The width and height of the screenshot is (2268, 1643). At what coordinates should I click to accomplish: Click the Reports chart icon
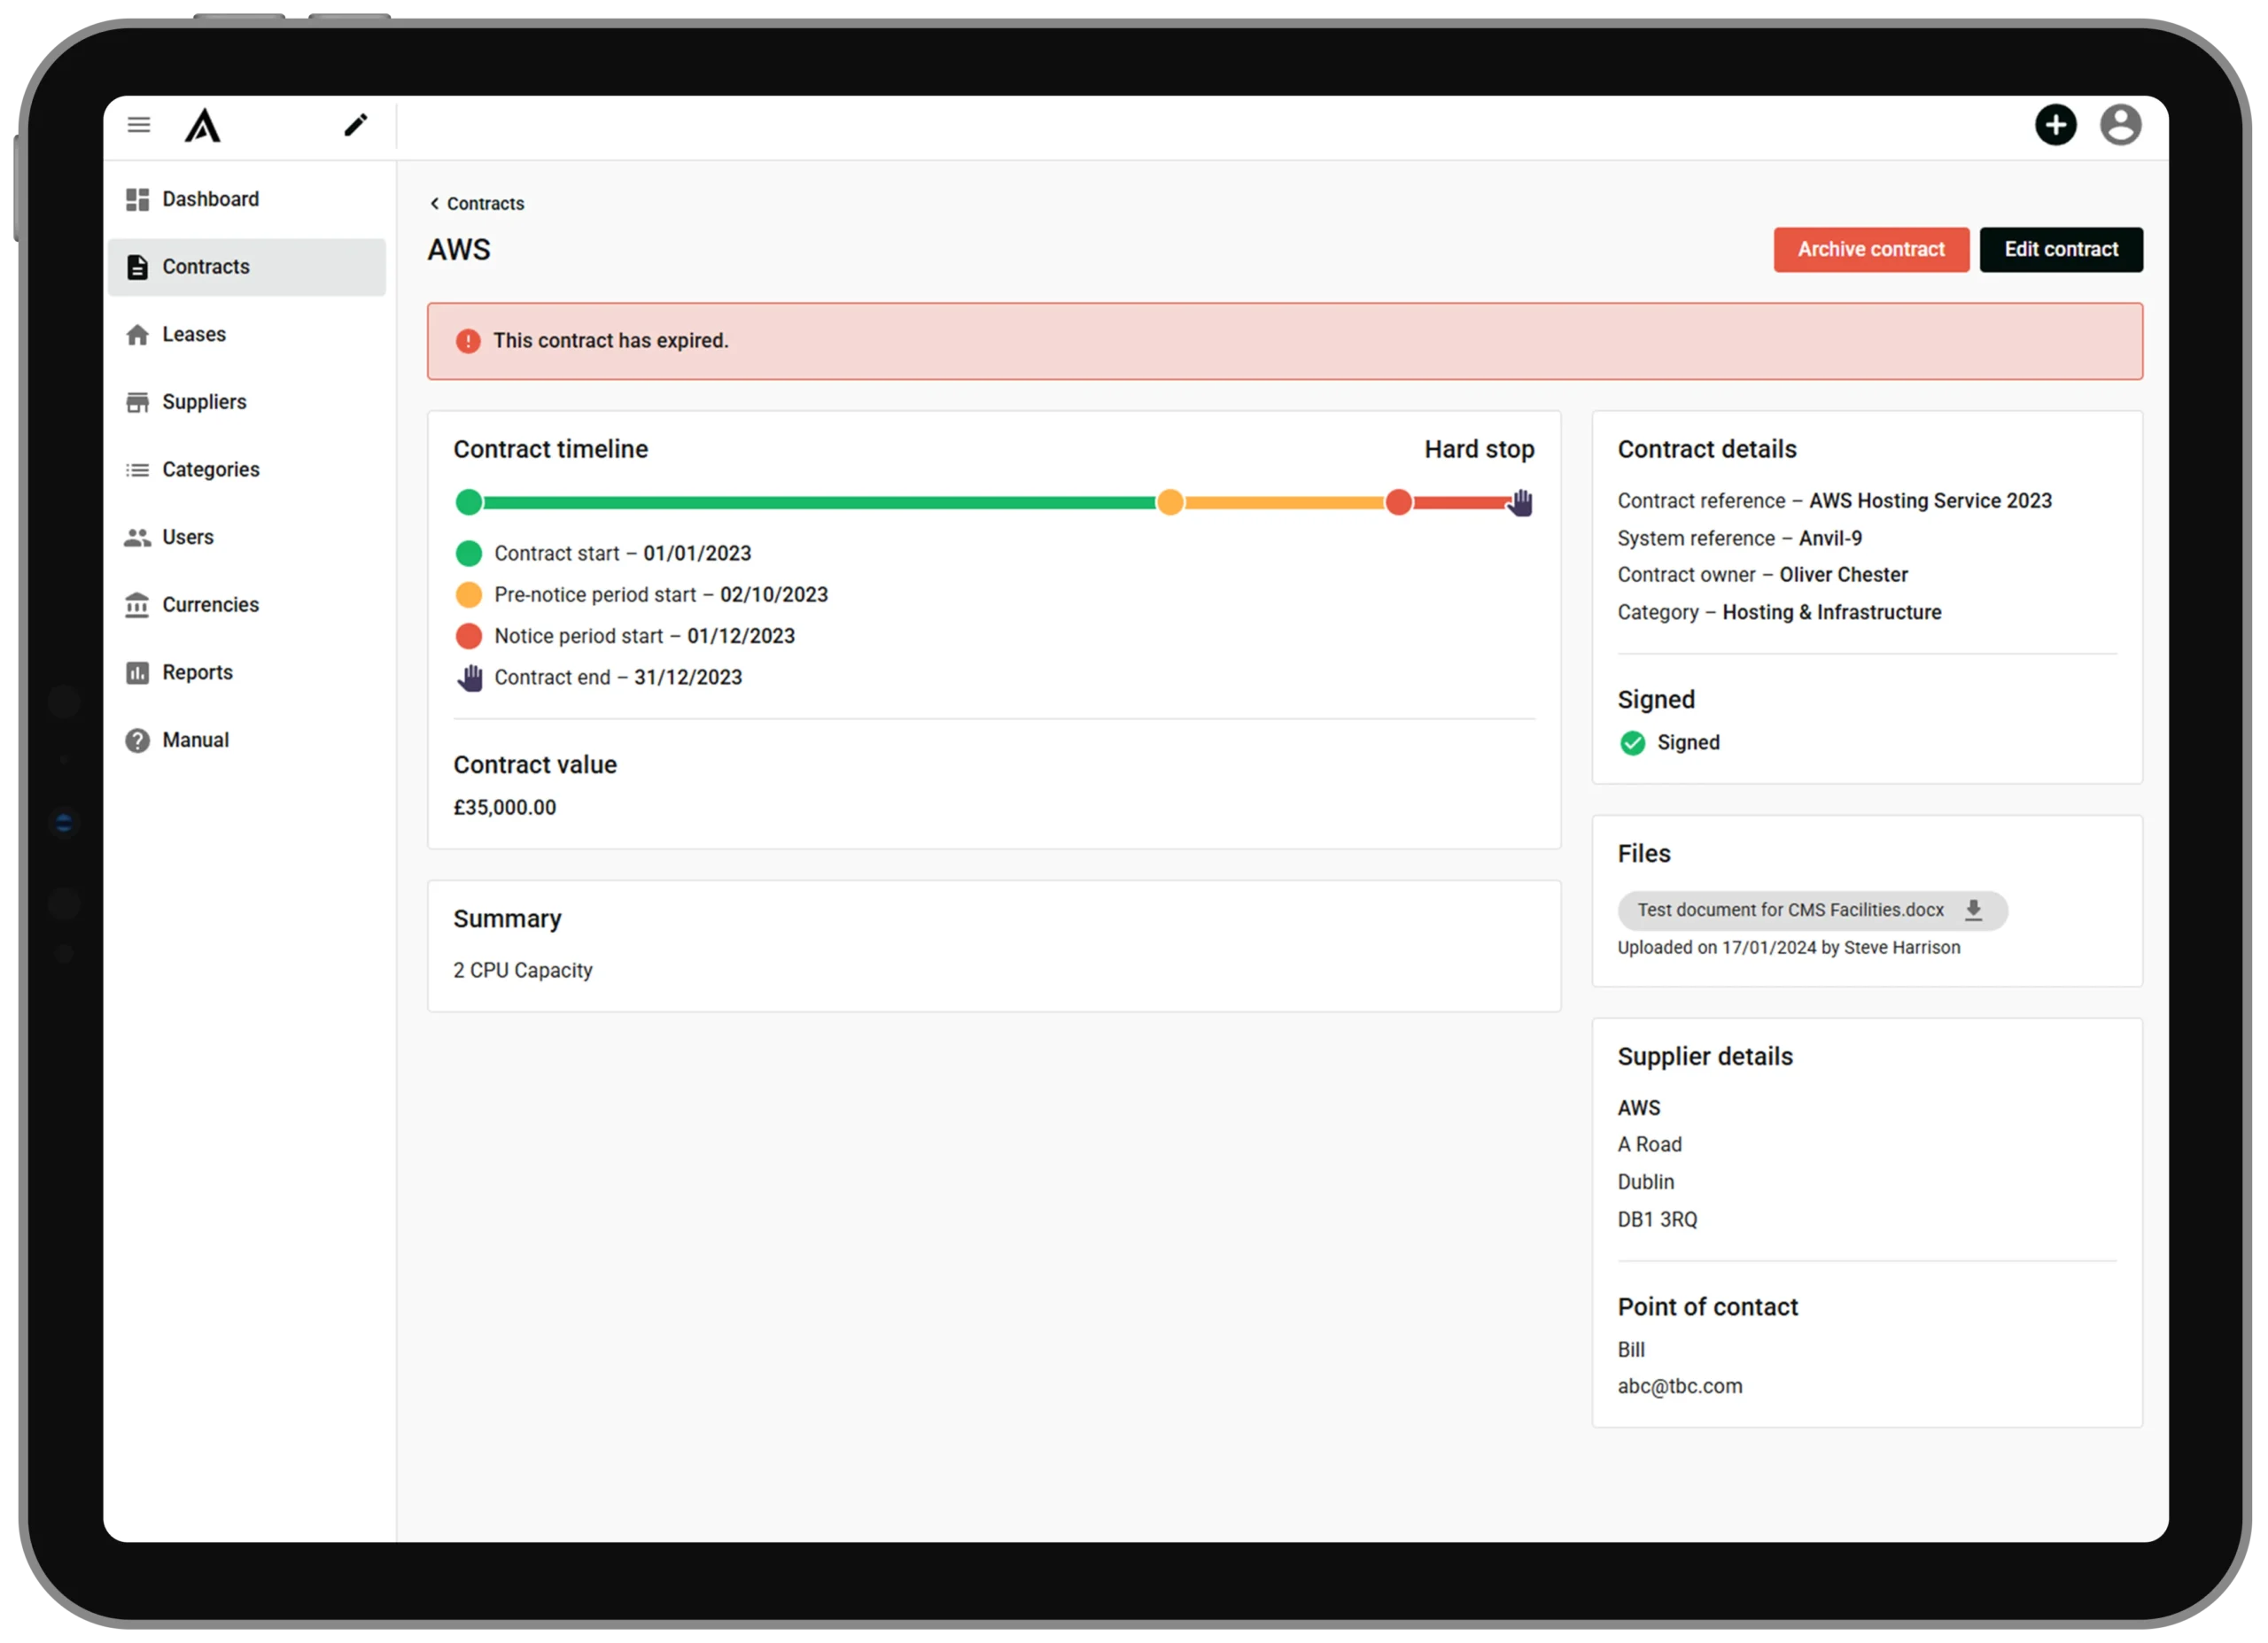pyautogui.click(x=138, y=673)
